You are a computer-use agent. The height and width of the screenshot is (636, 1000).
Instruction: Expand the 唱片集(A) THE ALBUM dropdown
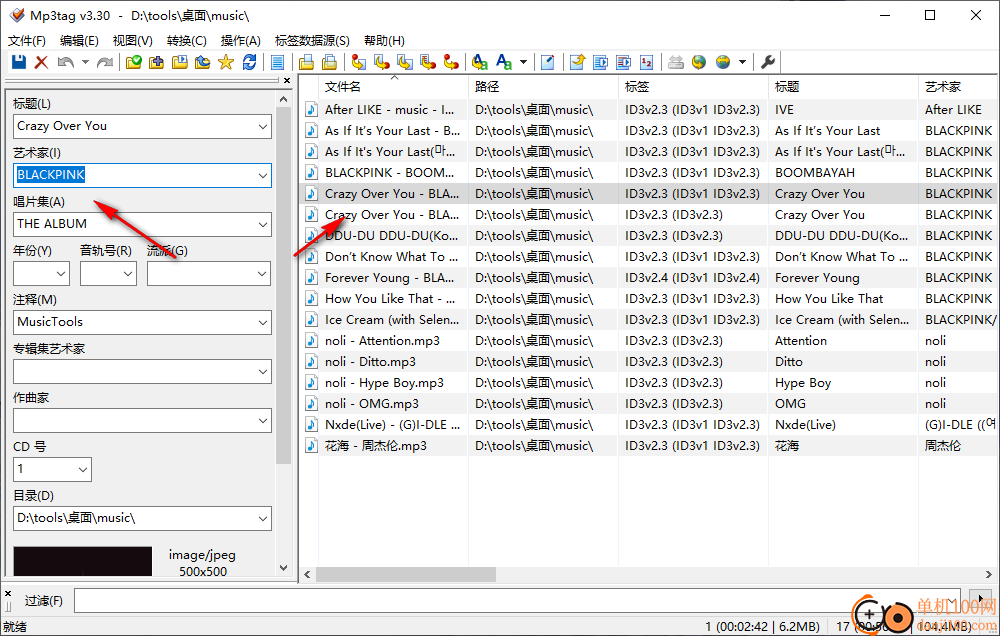(263, 225)
